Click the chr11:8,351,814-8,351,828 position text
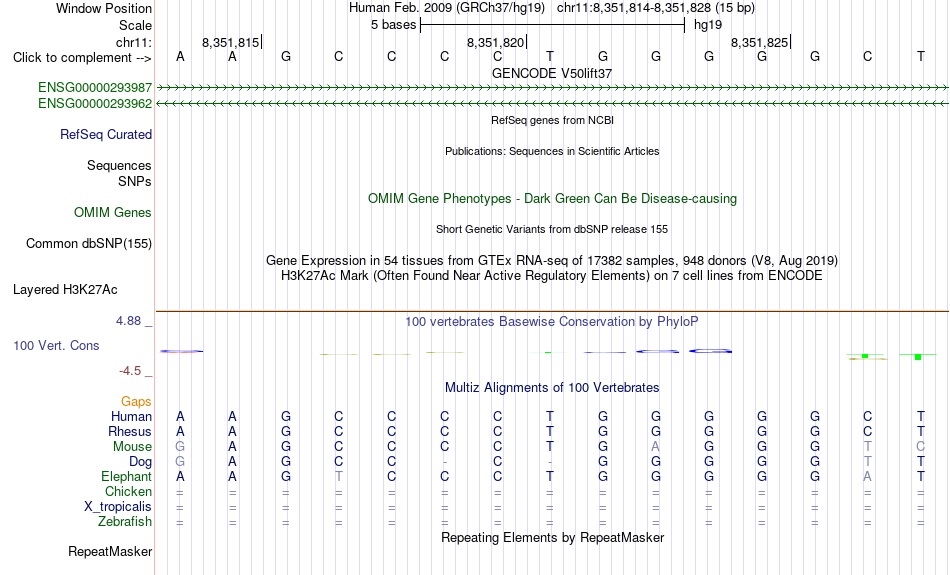Screen dimensions: 950x575 (656, 8)
